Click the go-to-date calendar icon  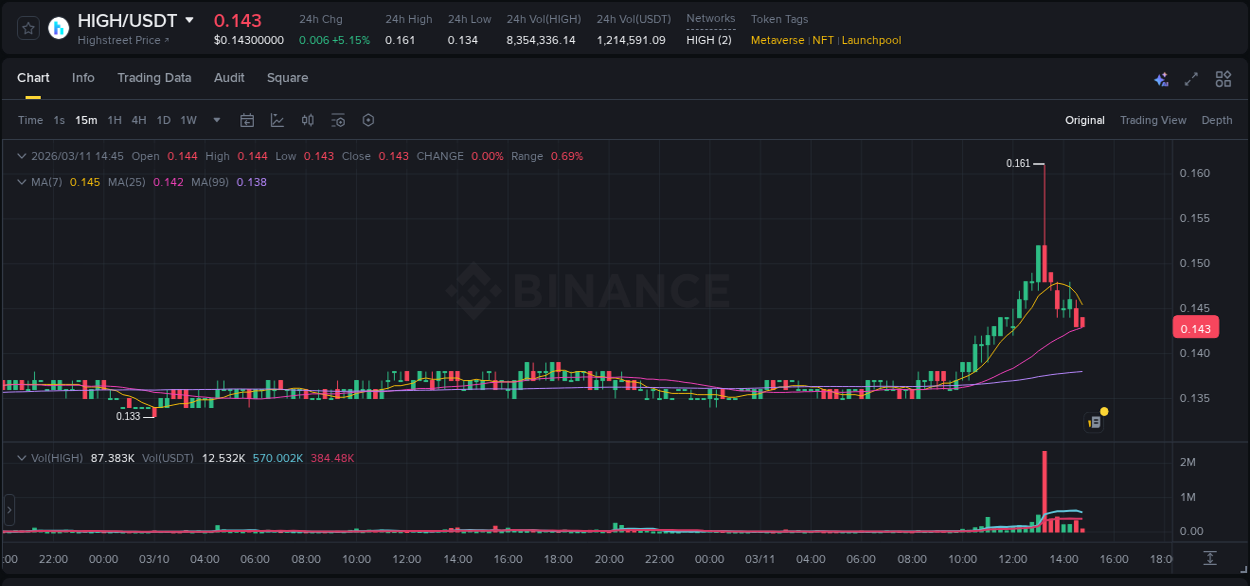pos(247,120)
